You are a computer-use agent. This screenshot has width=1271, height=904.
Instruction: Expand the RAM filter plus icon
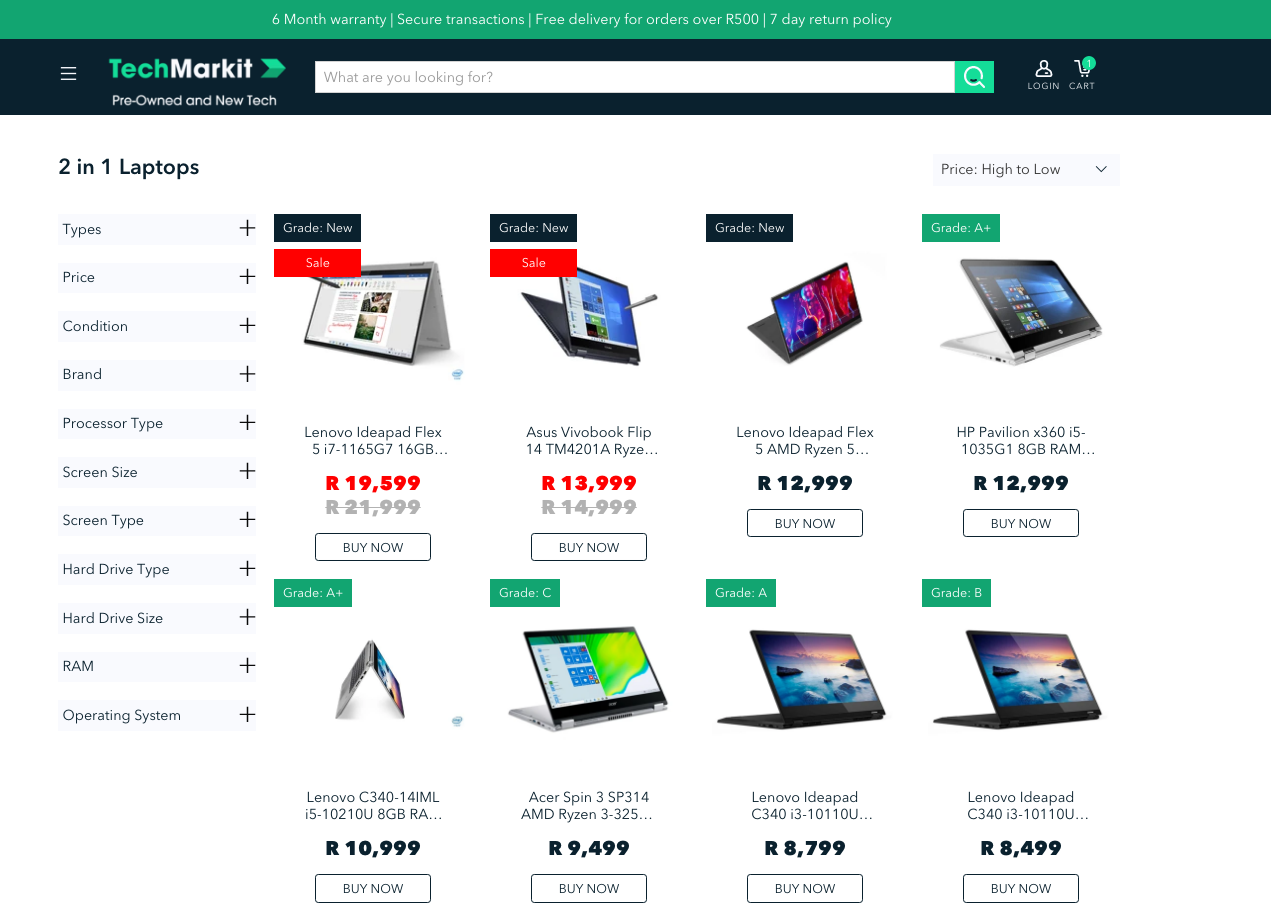[247, 665]
